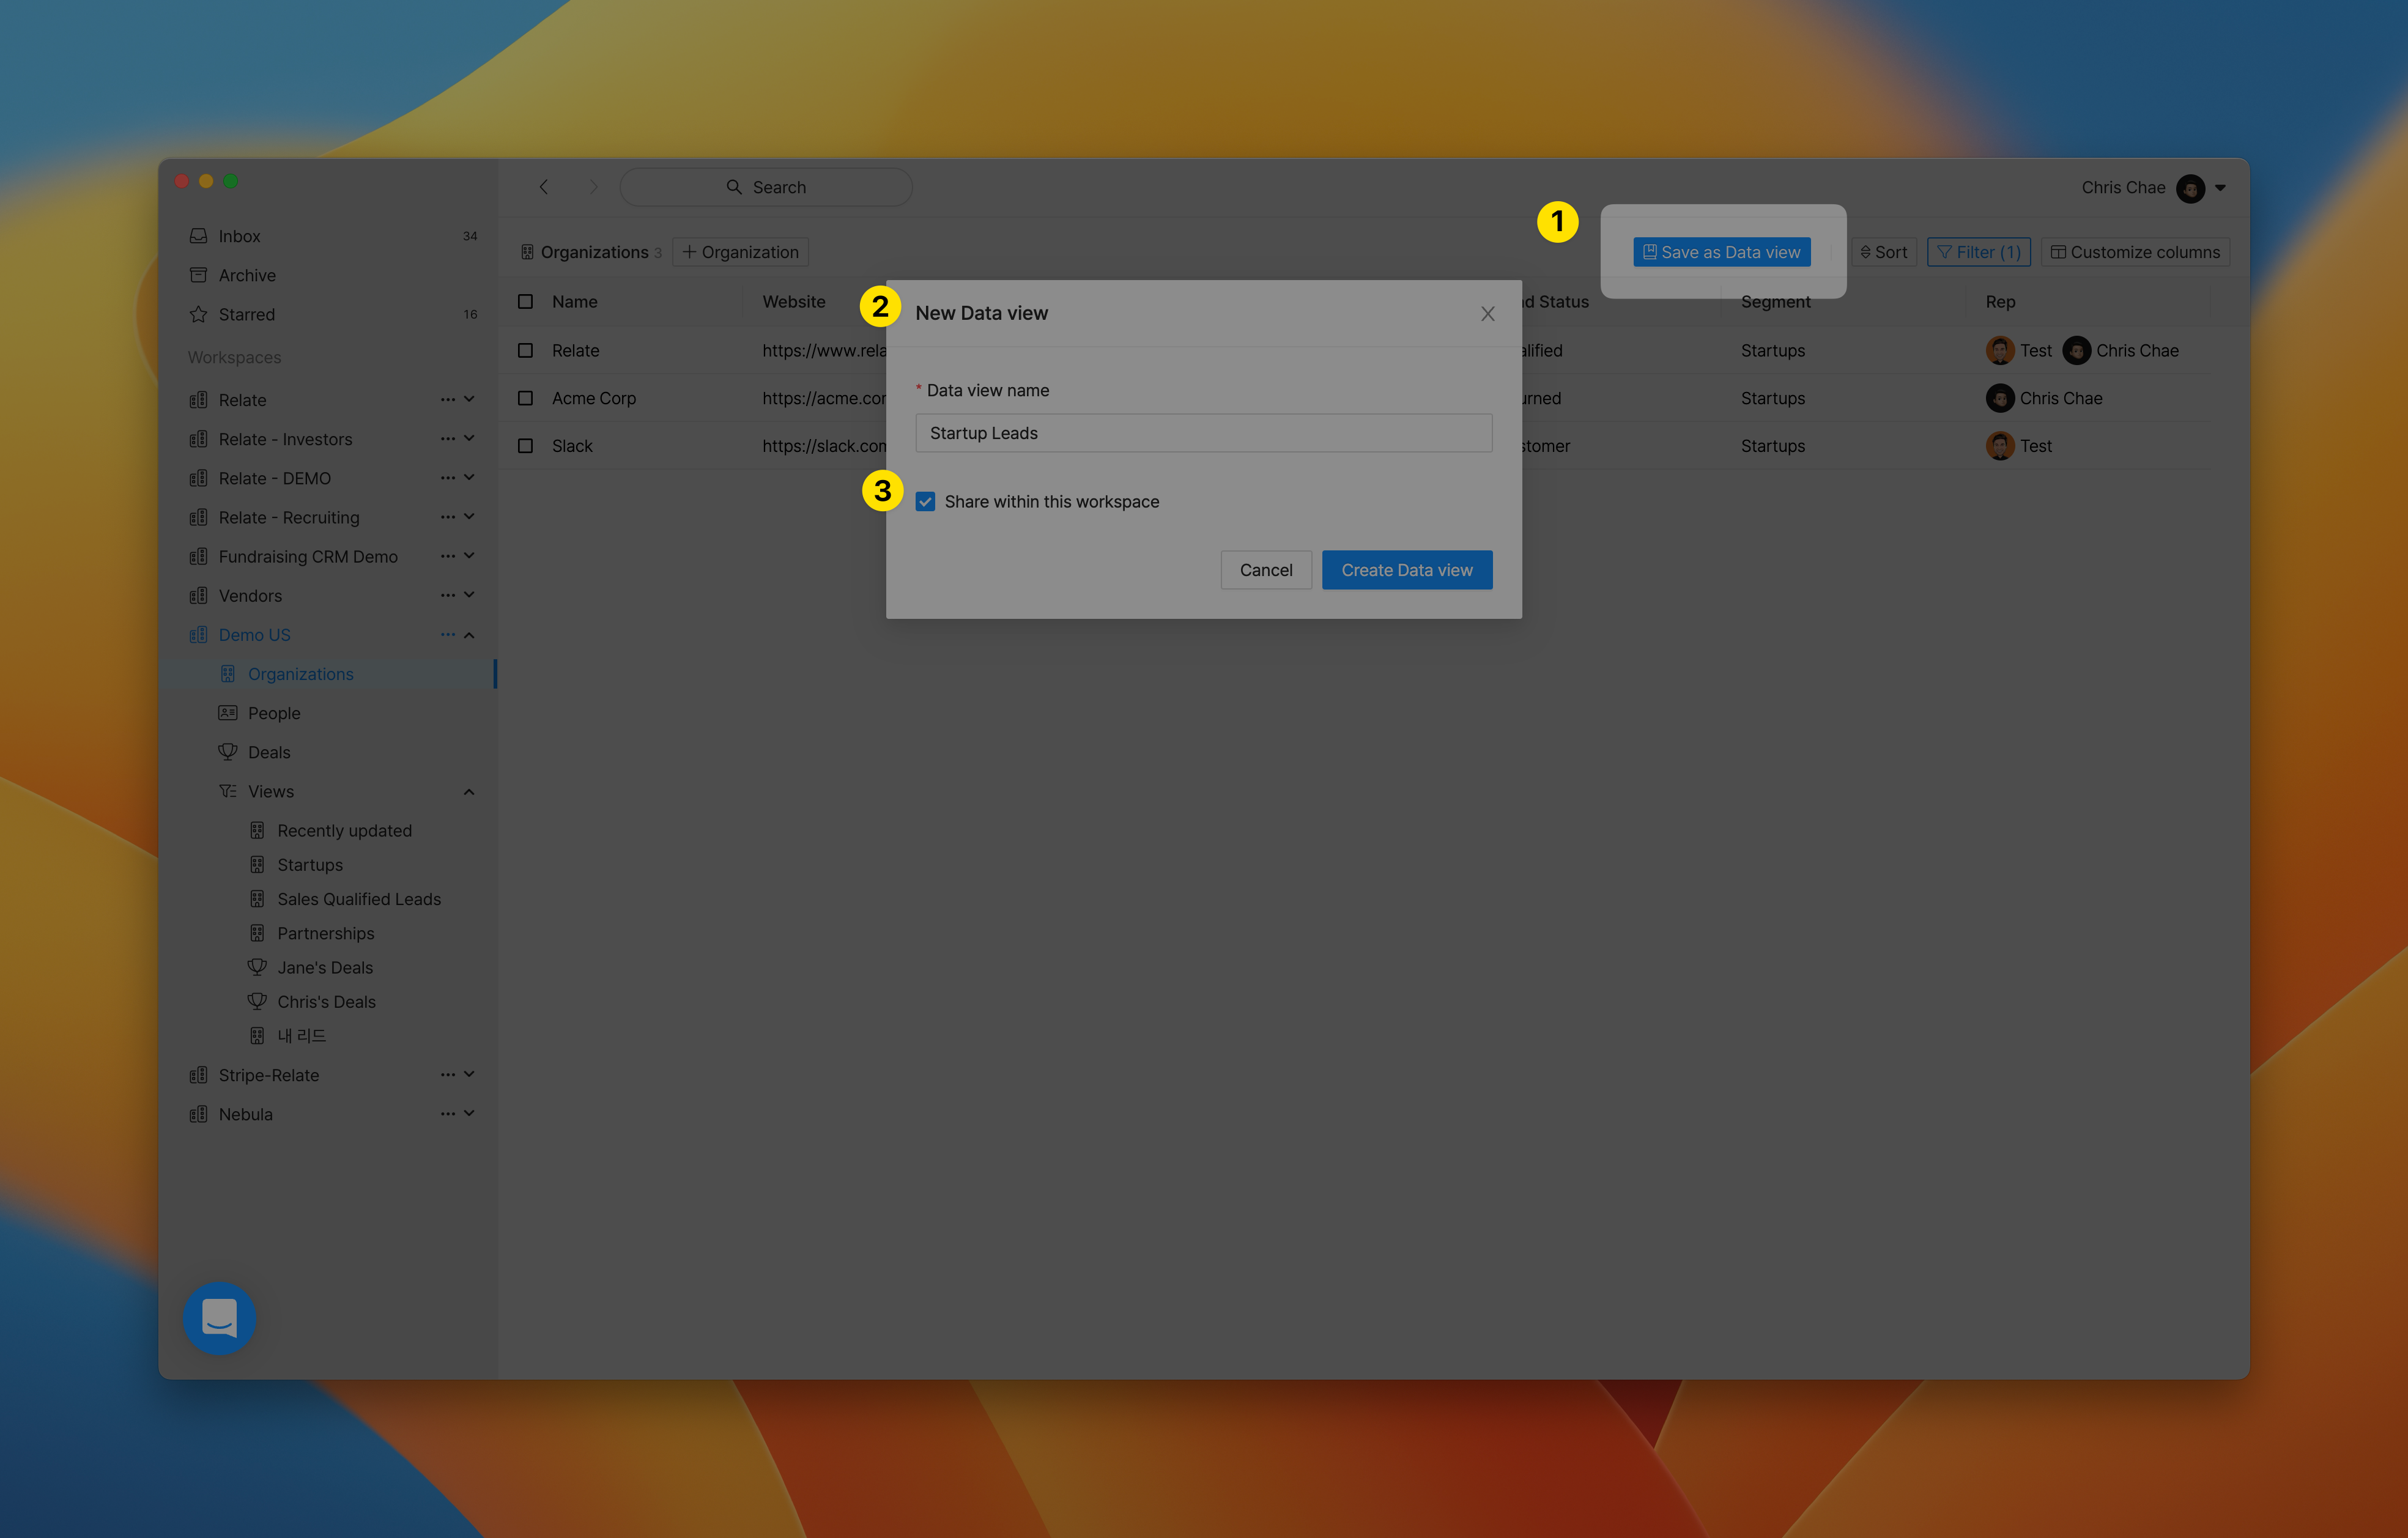The image size is (2408, 1538).
Task: Toggle the select-all header checkbox
Action: pos(525,302)
